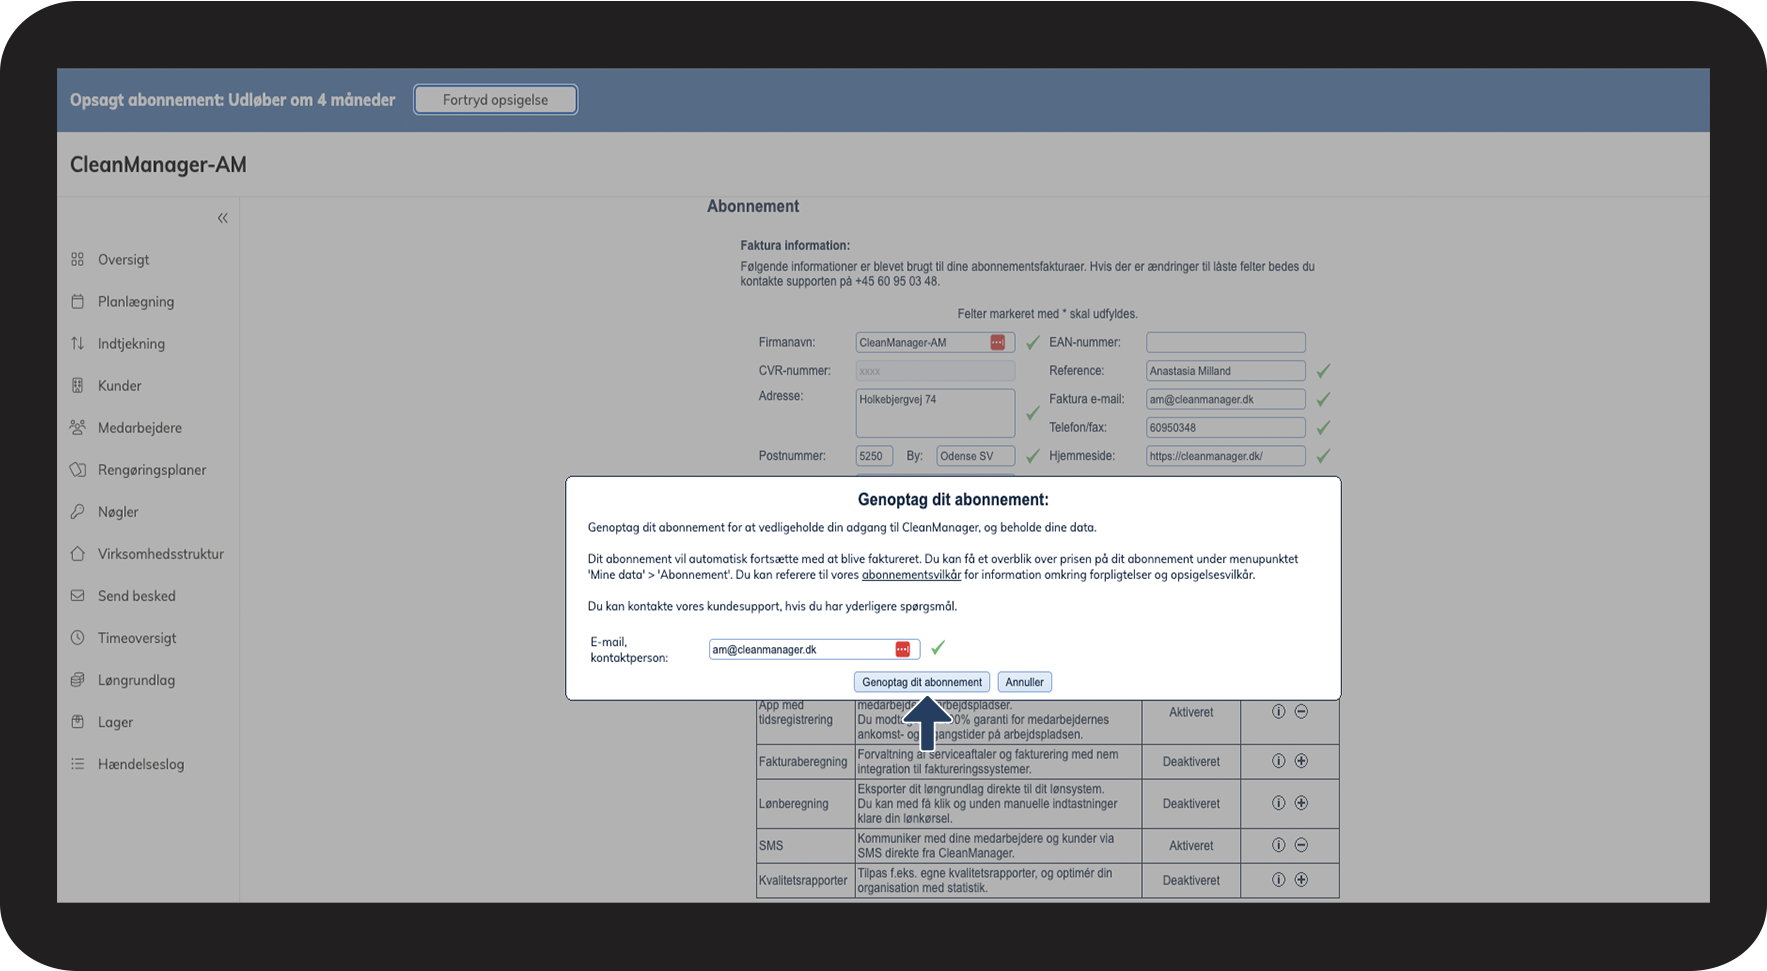The width and height of the screenshot is (1767, 971).
Task: Click the Firmanavn input field
Action: pos(935,342)
